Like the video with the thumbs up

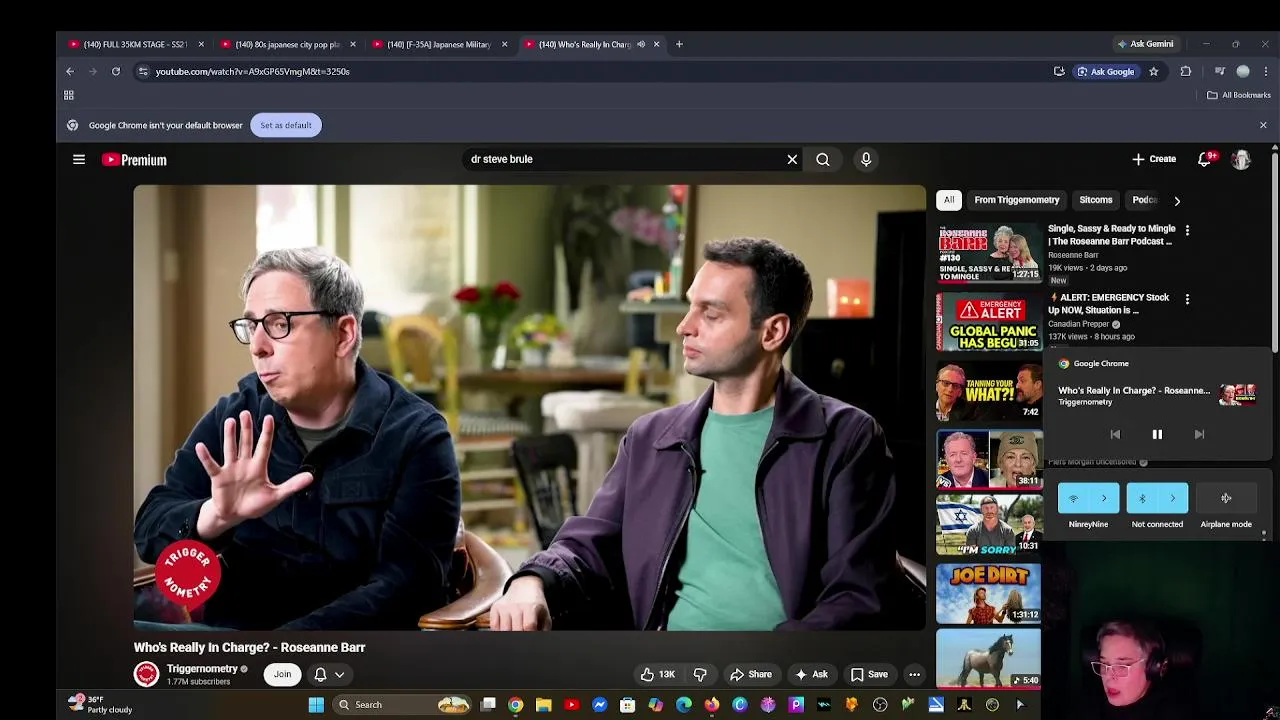(x=657, y=674)
